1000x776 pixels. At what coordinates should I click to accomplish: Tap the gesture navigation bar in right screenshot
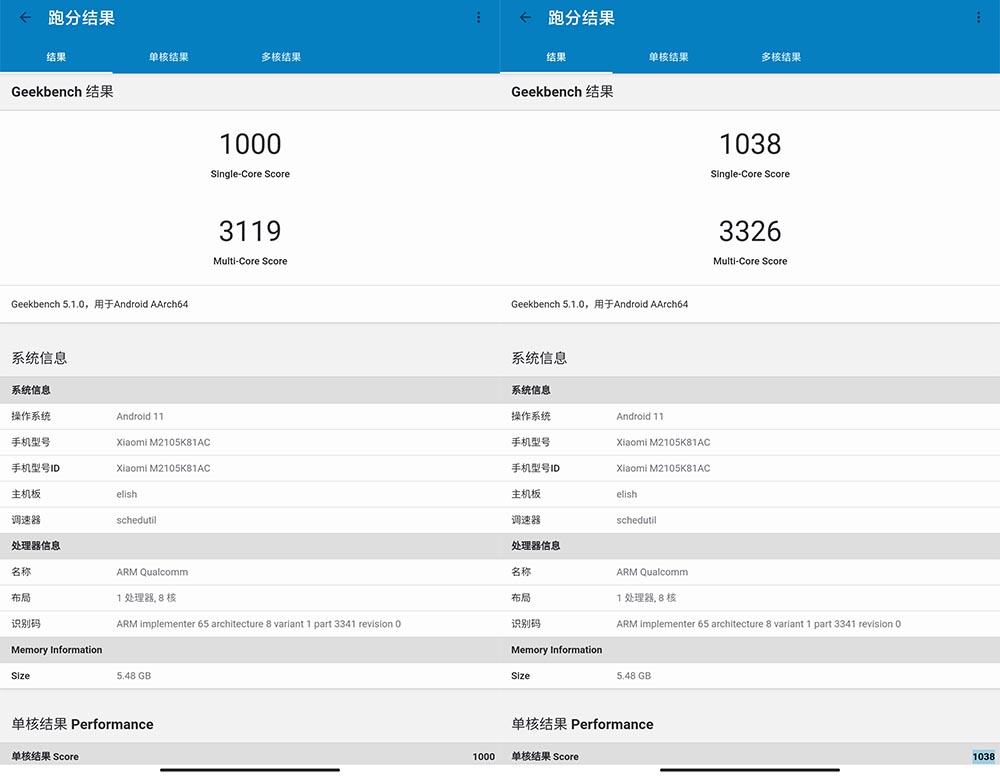pos(750,770)
